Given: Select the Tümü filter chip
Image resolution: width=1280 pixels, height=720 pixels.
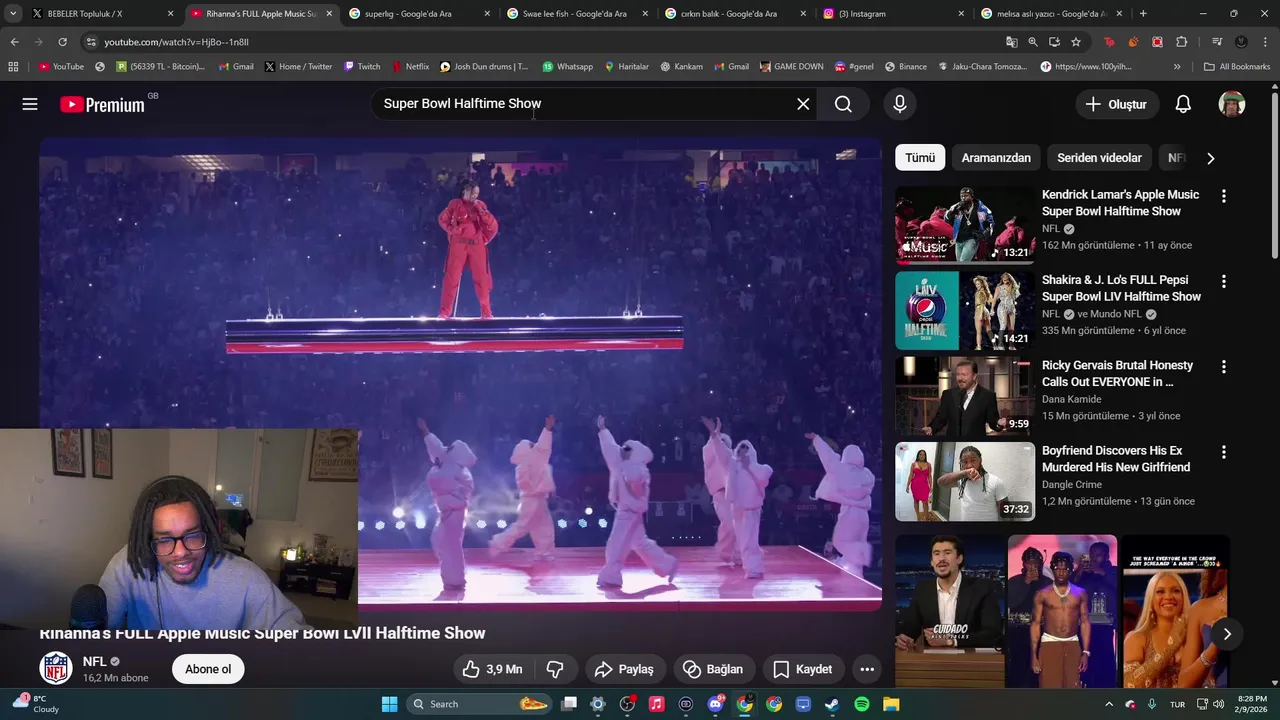Looking at the screenshot, I should (920, 158).
